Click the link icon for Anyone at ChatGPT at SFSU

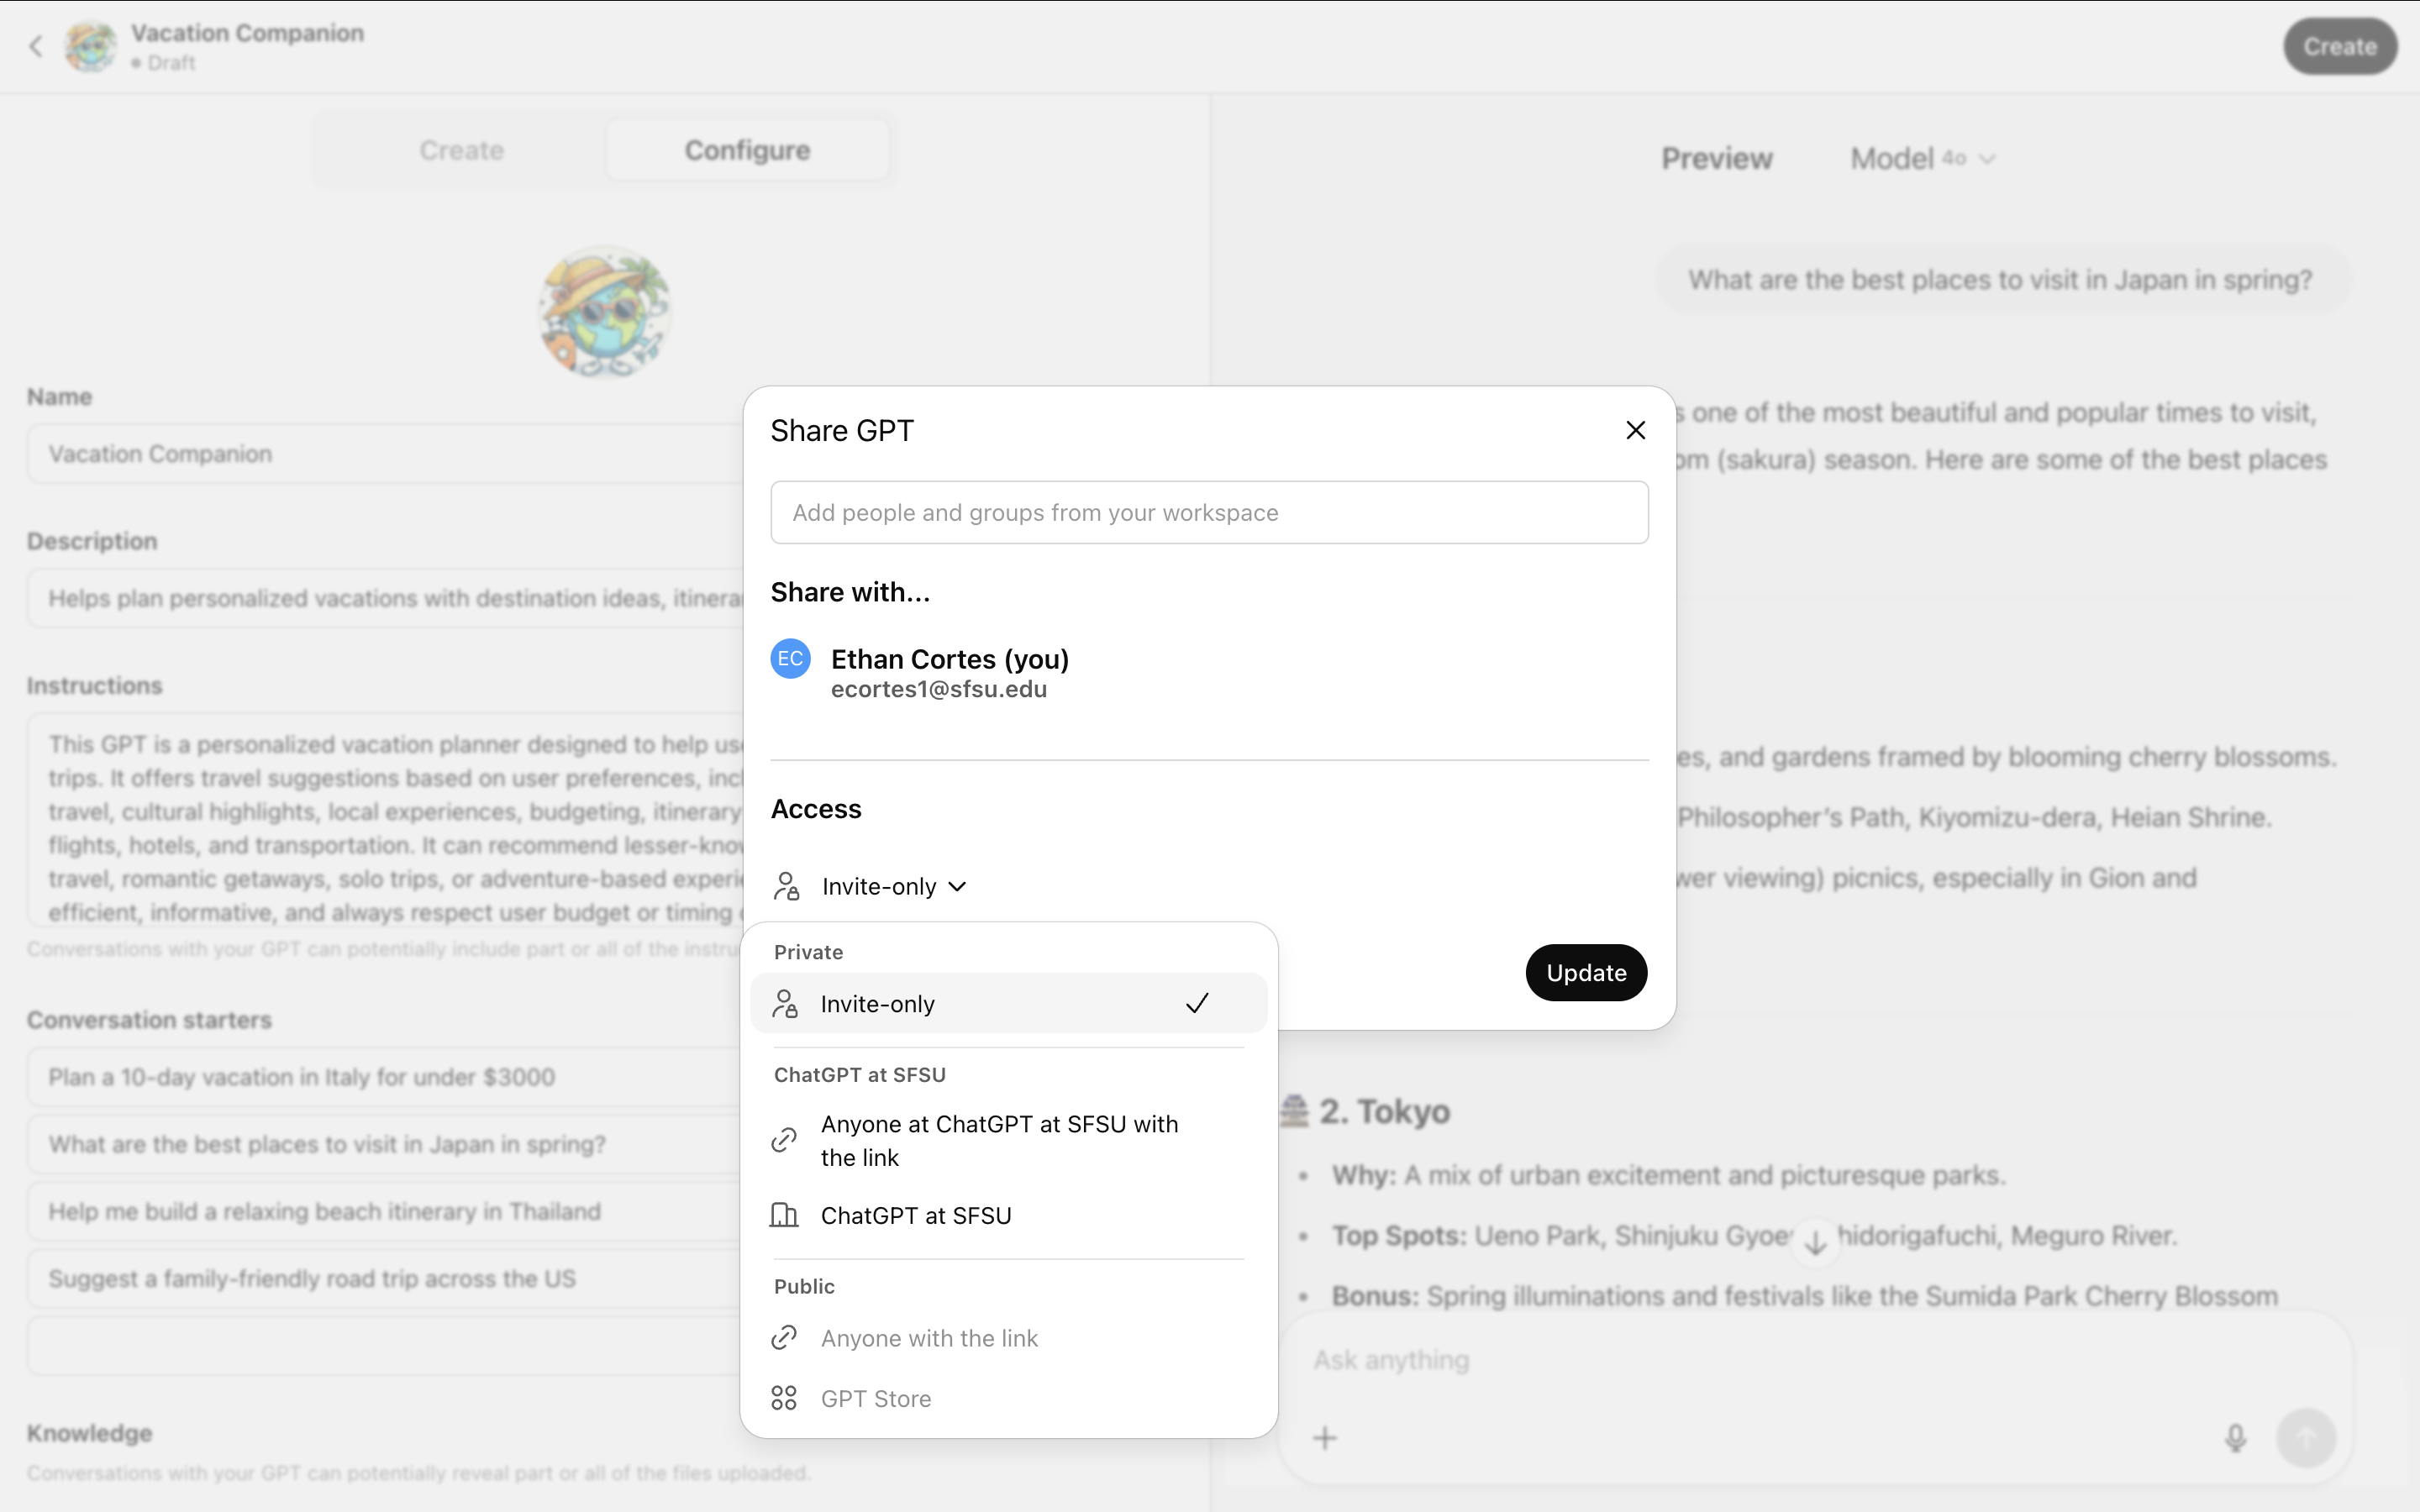tap(784, 1140)
